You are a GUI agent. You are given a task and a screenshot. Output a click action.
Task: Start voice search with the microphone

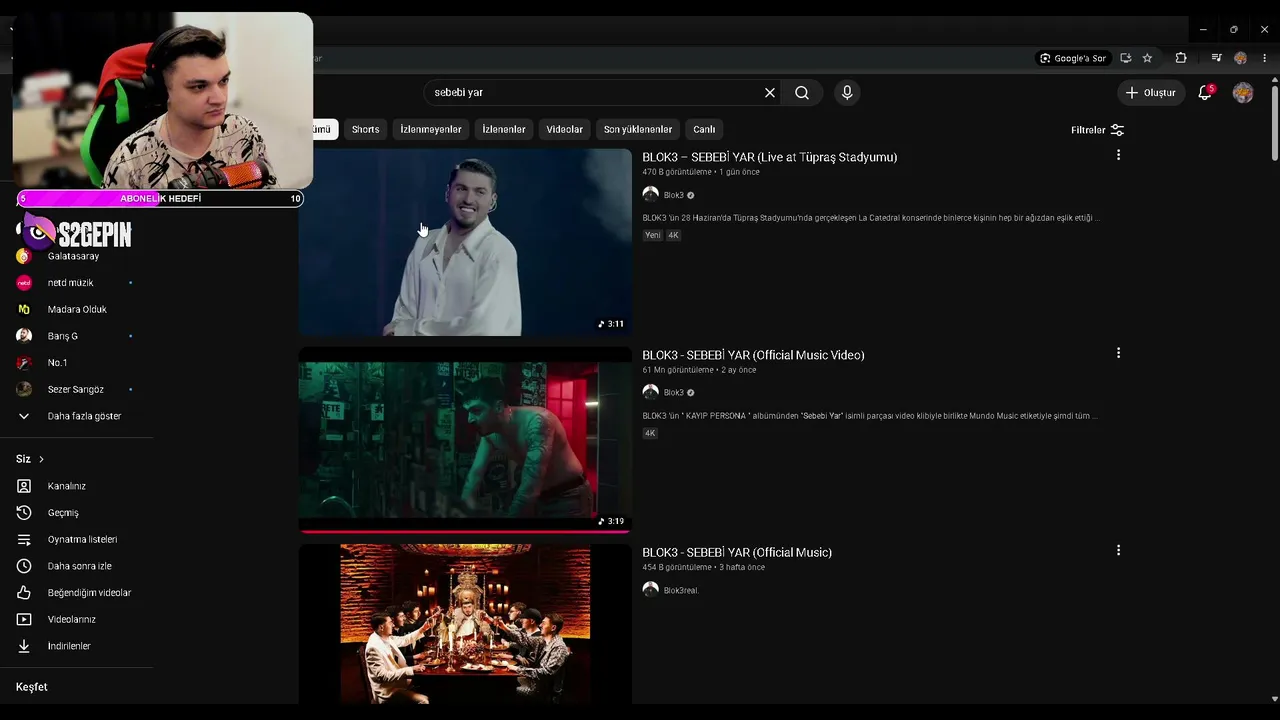pyautogui.click(x=847, y=92)
